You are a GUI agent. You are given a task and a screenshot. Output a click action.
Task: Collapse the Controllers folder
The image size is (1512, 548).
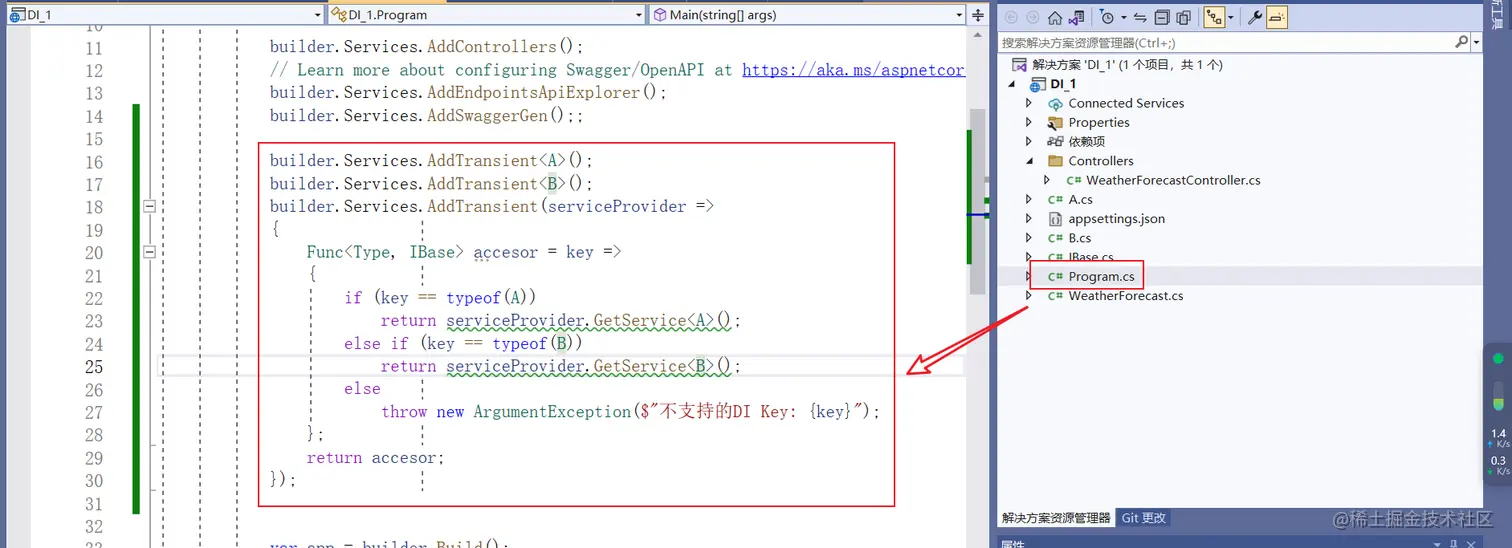pyautogui.click(x=1029, y=161)
